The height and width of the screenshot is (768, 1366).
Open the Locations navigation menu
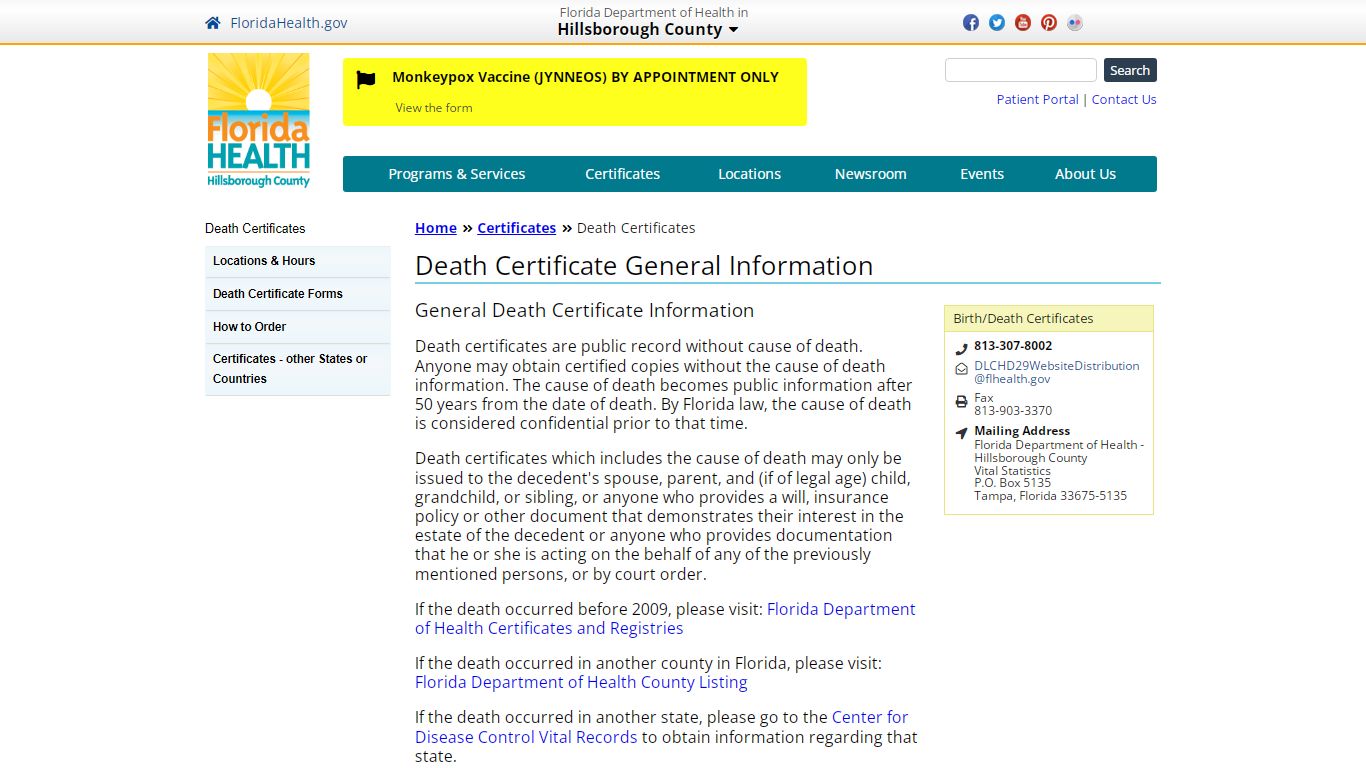[x=749, y=174]
